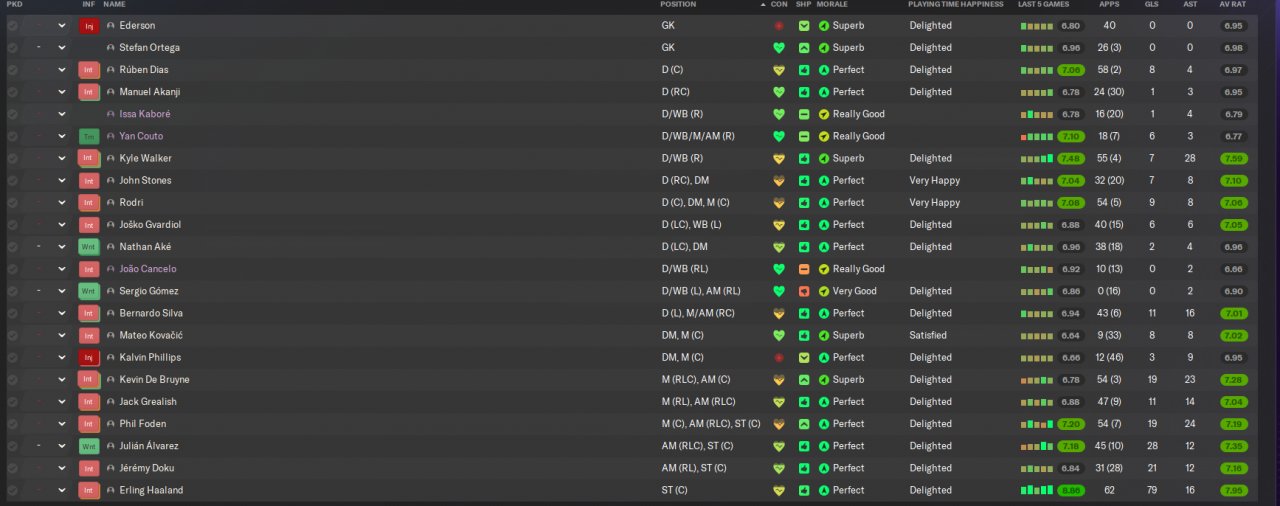Click Yan Couto's last 5 games form bars

(x=1037, y=136)
